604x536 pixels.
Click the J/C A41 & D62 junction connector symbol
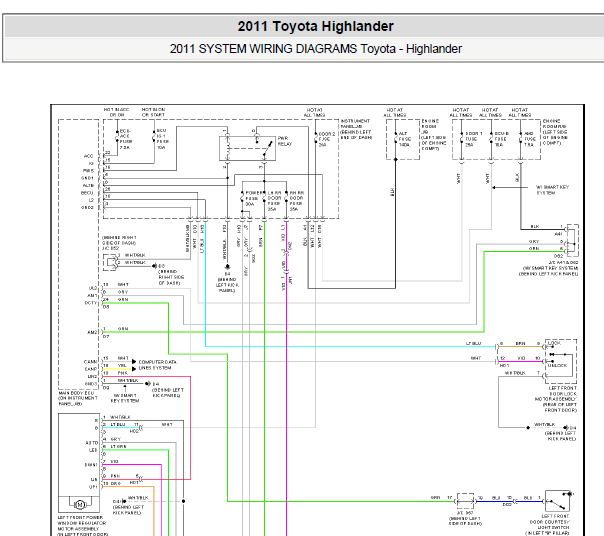(x=572, y=240)
